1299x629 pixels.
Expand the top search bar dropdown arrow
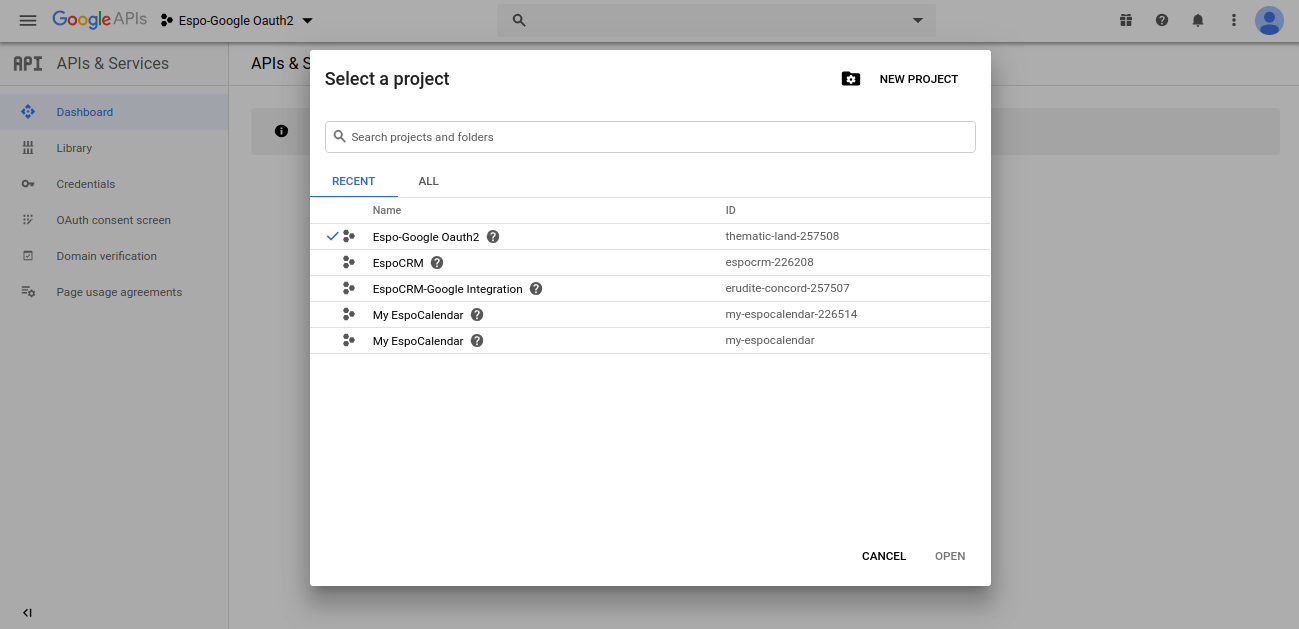tap(918, 20)
